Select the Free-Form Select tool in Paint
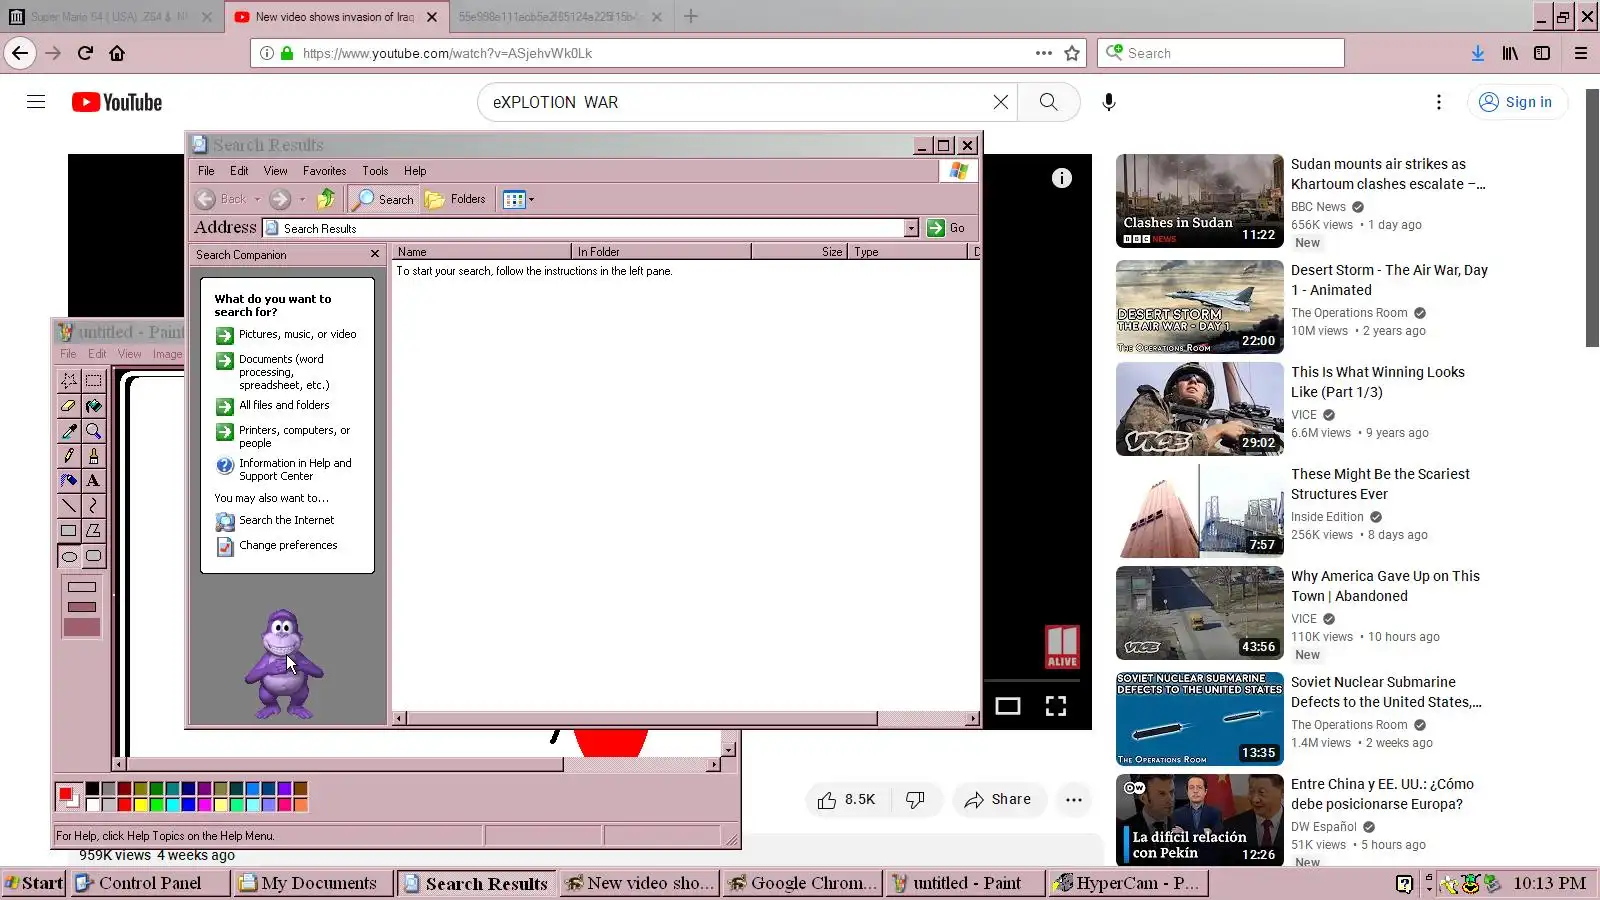The height and width of the screenshot is (900, 1600). point(69,381)
